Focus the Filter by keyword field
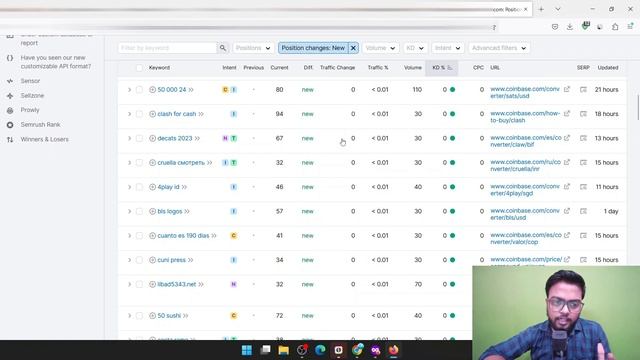The width and height of the screenshot is (640, 360). coord(168,48)
